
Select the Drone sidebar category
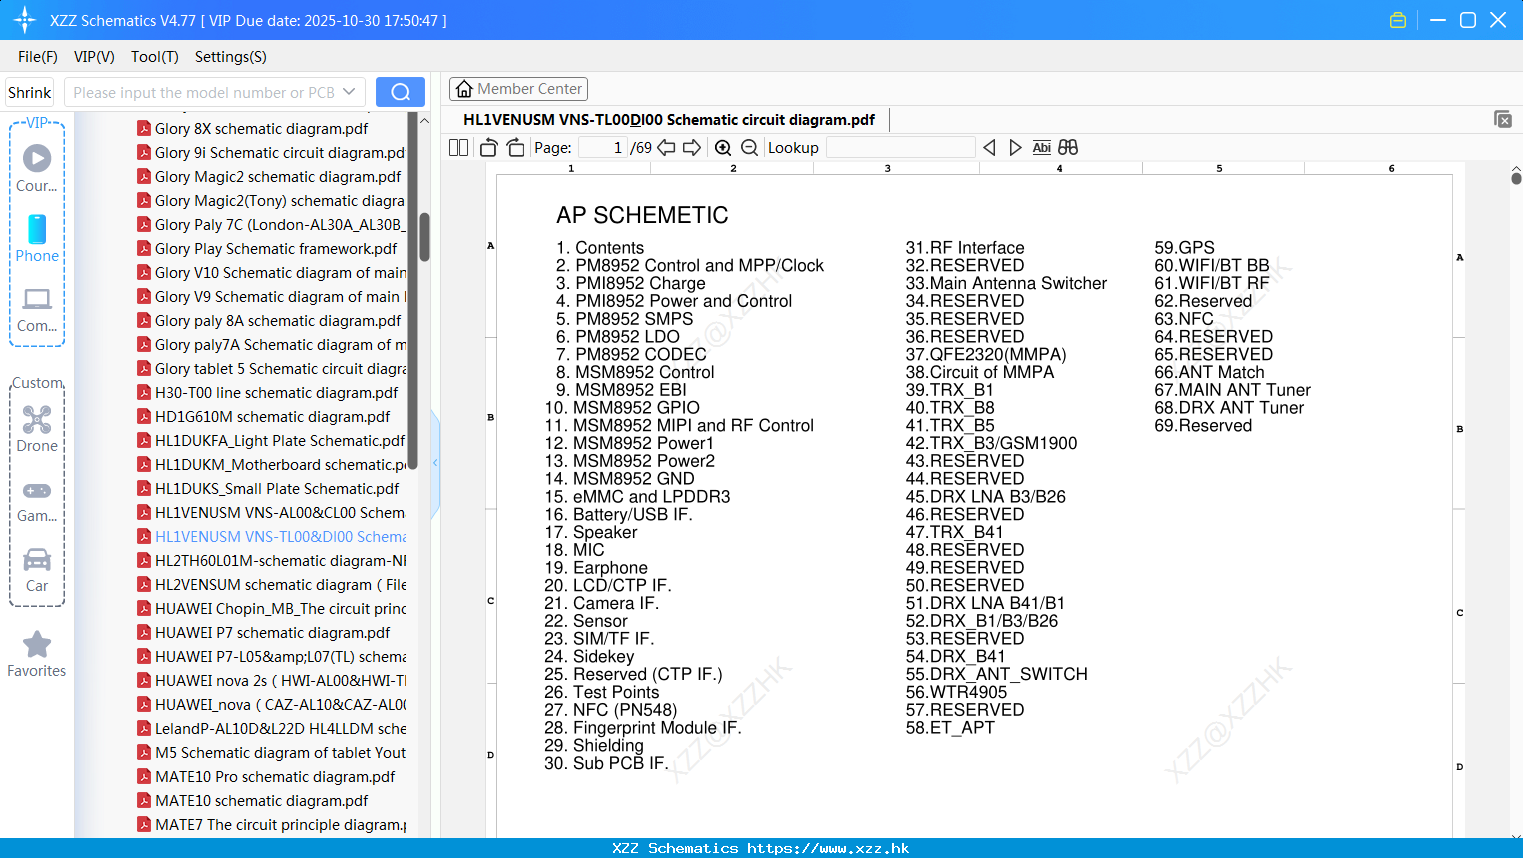(37, 428)
